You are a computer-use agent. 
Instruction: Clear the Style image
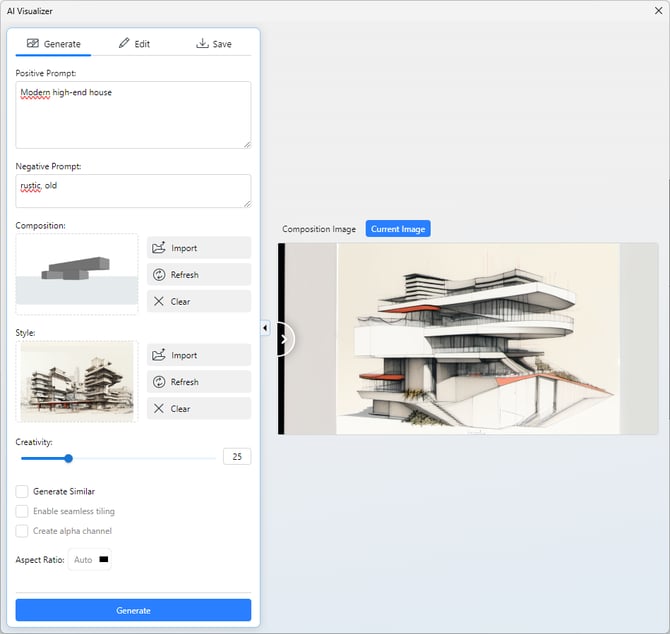point(198,408)
